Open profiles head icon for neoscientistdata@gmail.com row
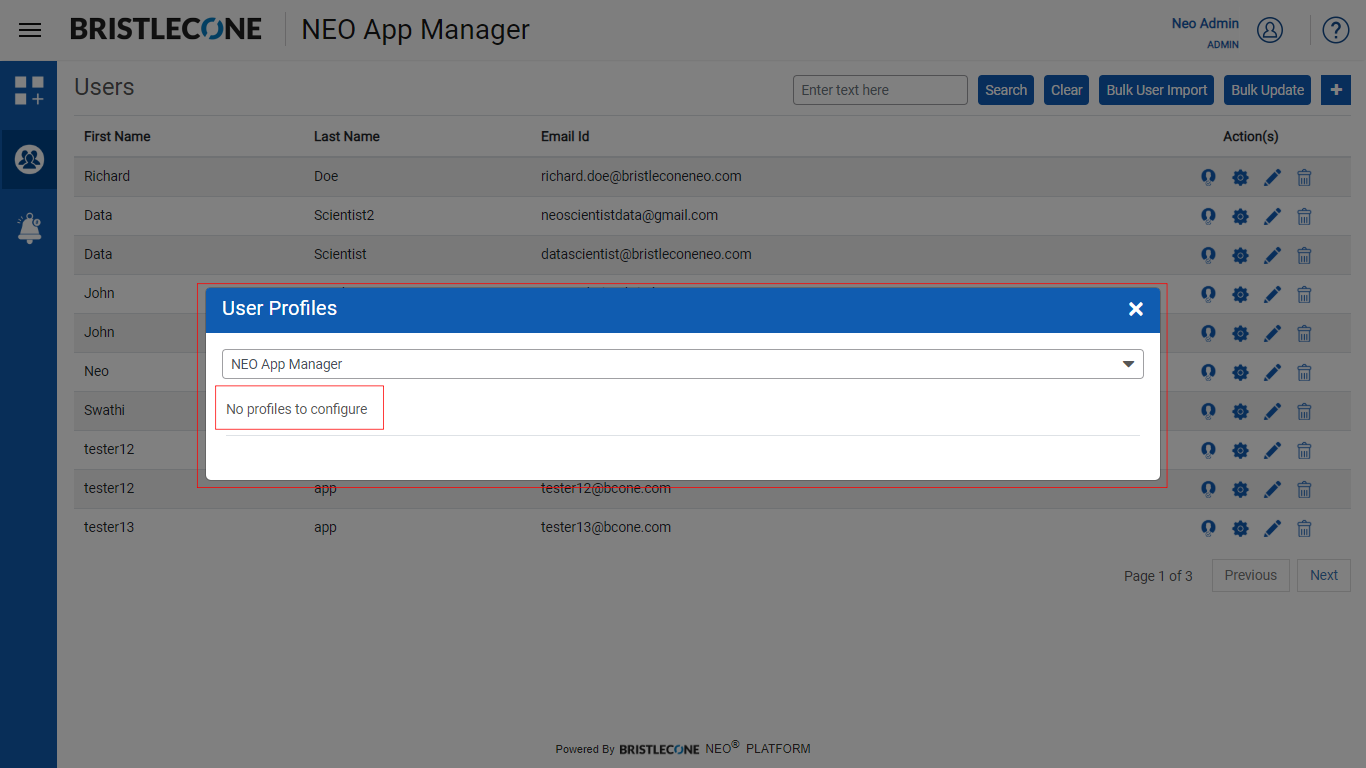Screen dimensions: 1366x768 (x=1208, y=216)
